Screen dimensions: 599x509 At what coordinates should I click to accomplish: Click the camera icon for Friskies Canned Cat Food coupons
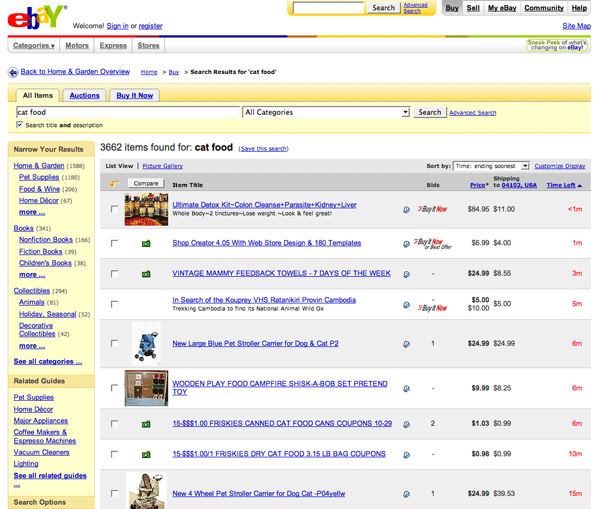146,424
